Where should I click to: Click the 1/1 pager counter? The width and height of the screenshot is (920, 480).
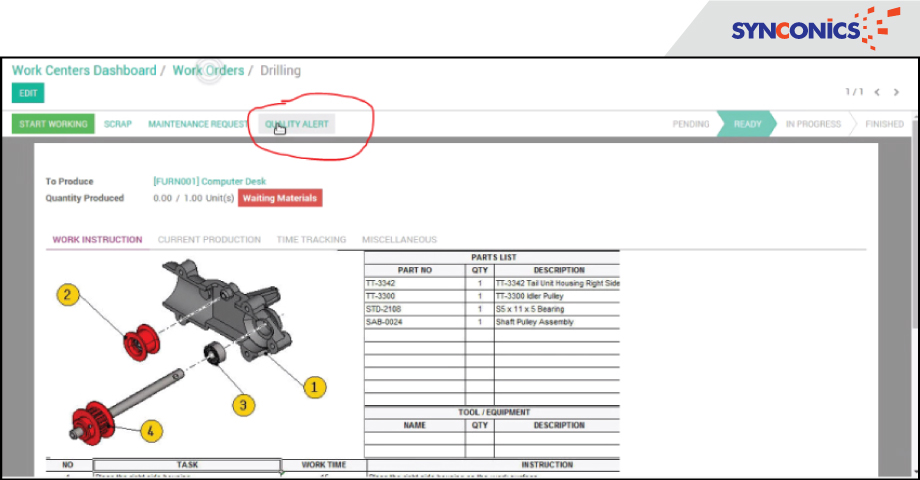coord(854,92)
